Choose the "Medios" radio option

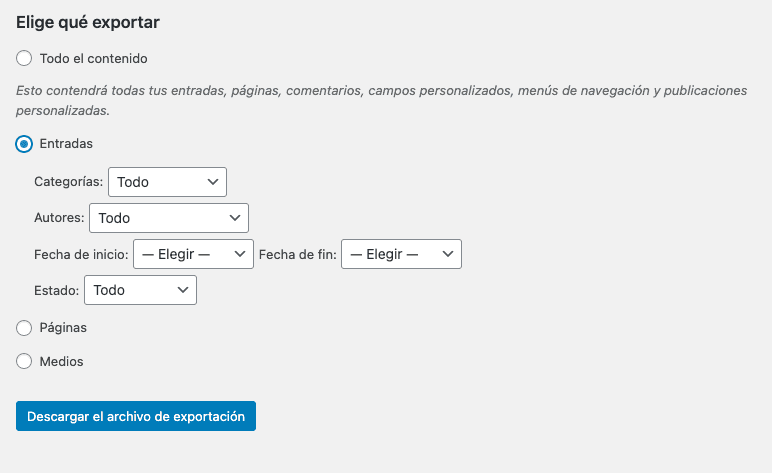pyautogui.click(x=24, y=361)
